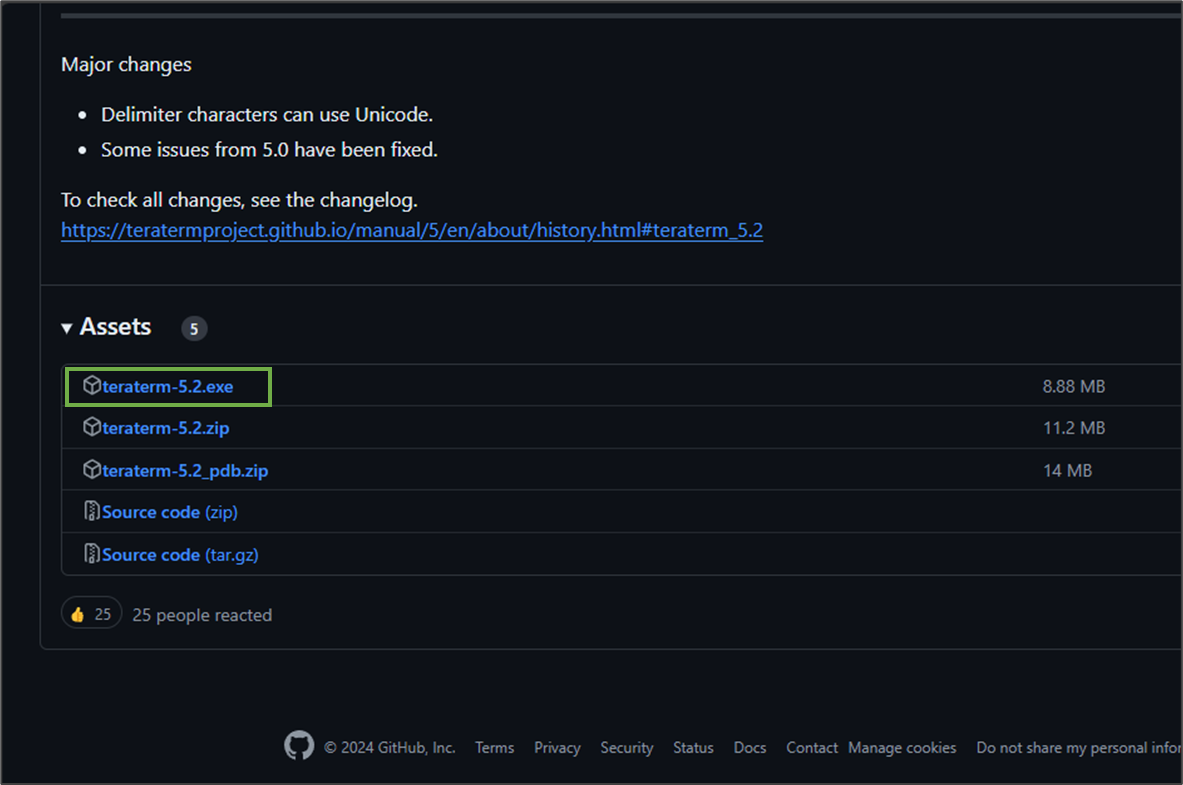Click 'Delimiter characters can use Unicode.' bullet
This screenshot has width=1183, height=785.
[x=267, y=115]
